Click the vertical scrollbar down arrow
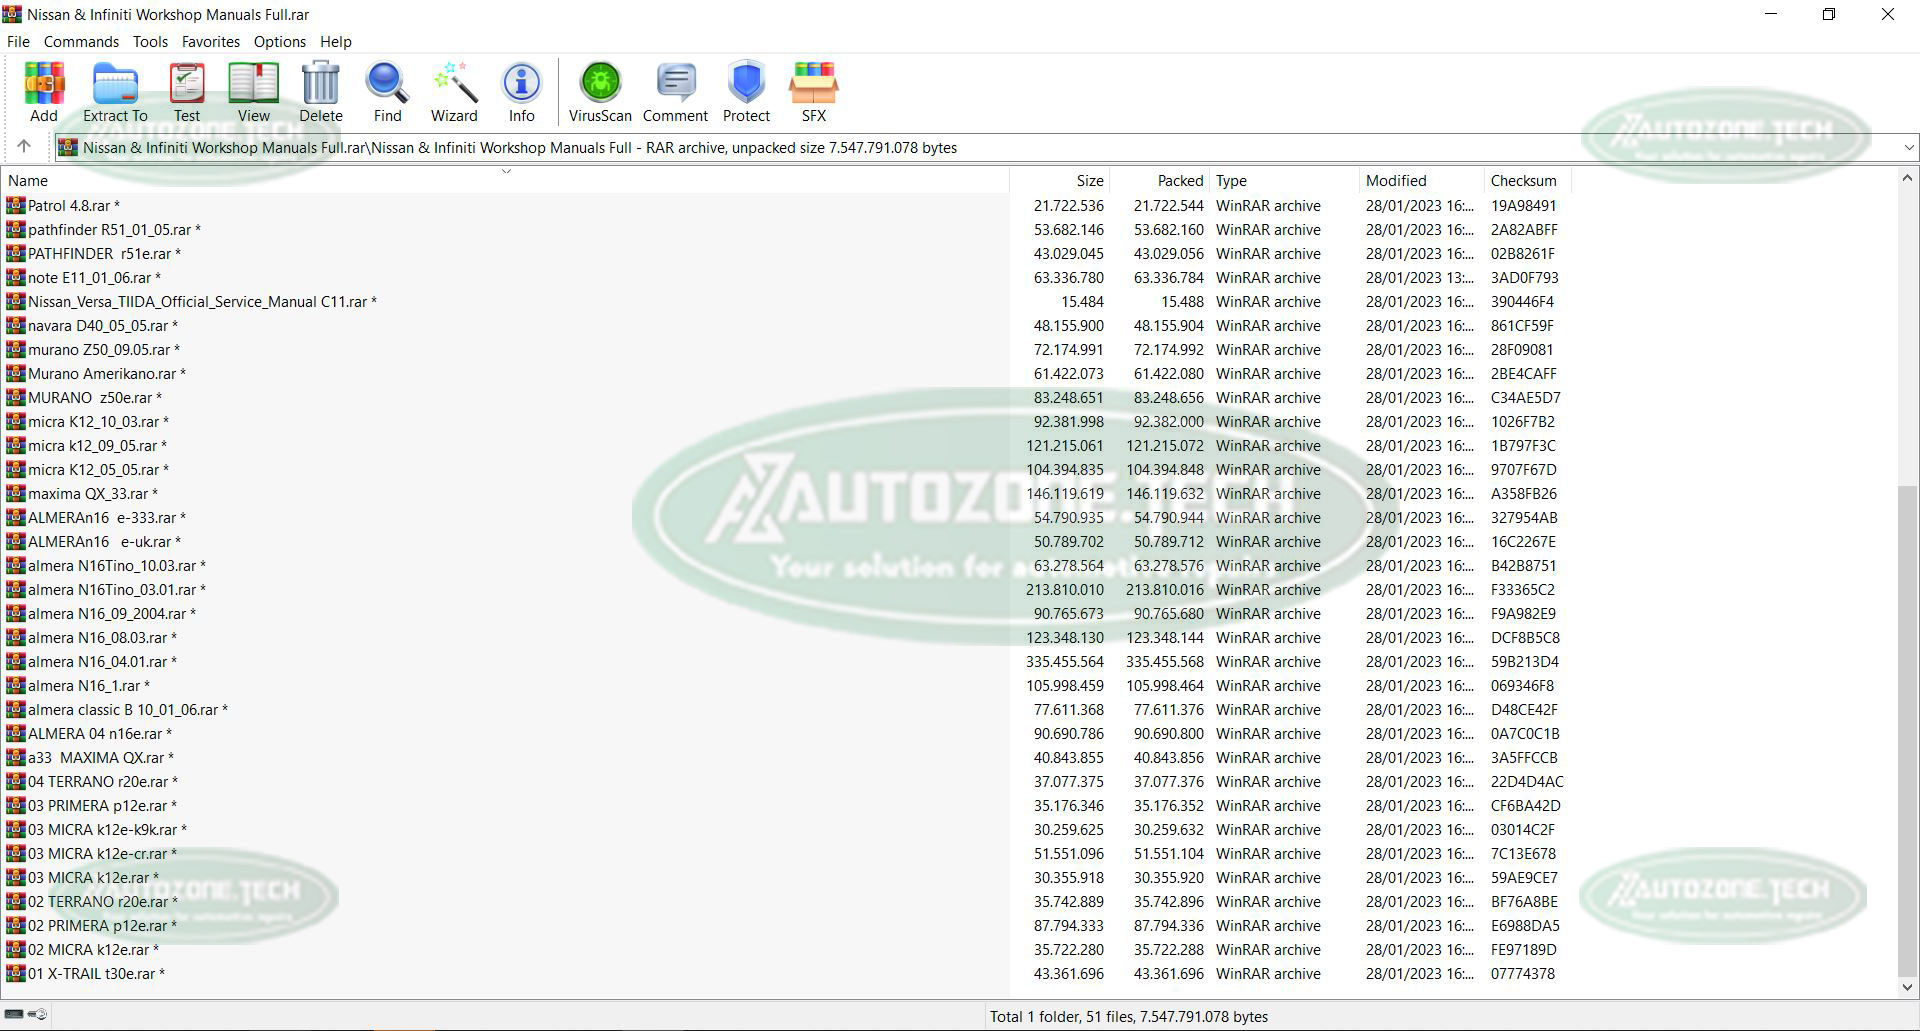1920x1031 pixels. pyautogui.click(x=1907, y=988)
